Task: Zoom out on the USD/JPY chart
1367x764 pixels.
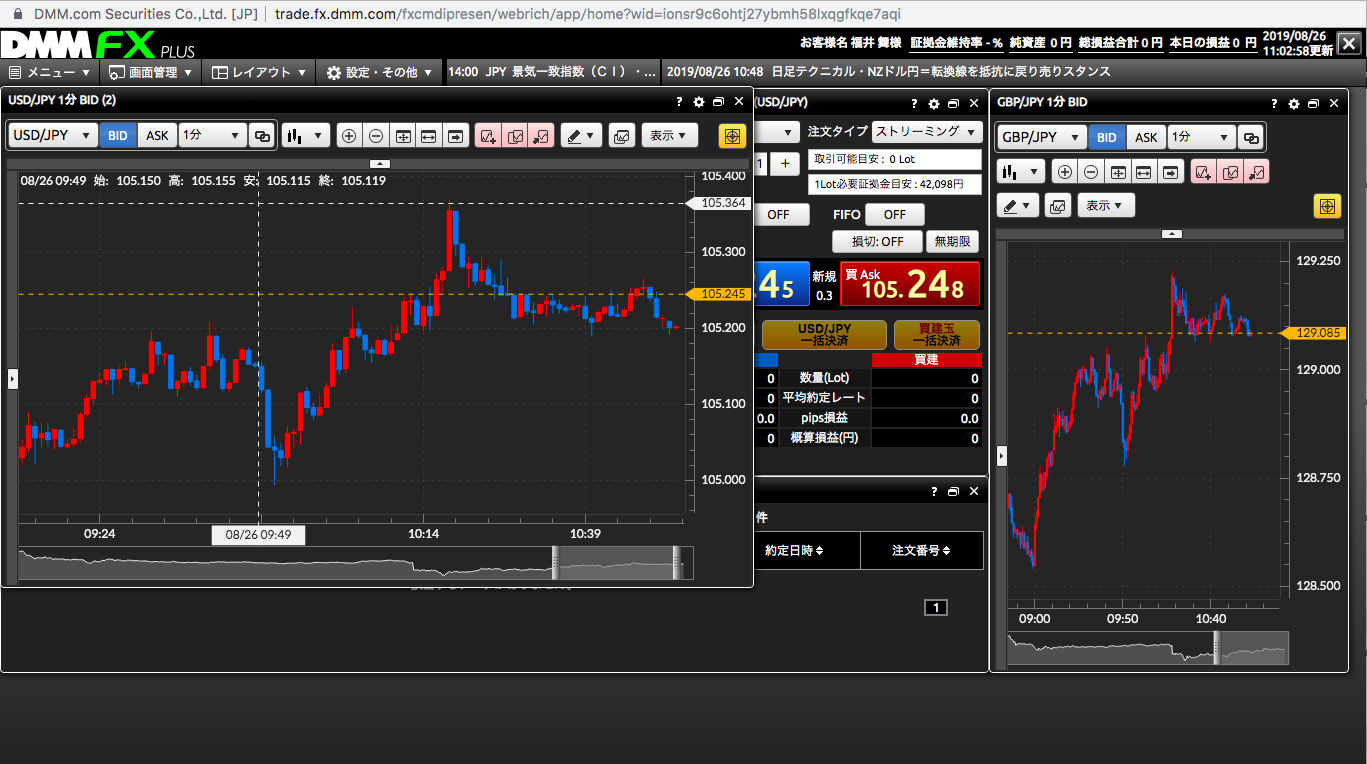Action: (376, 136)
